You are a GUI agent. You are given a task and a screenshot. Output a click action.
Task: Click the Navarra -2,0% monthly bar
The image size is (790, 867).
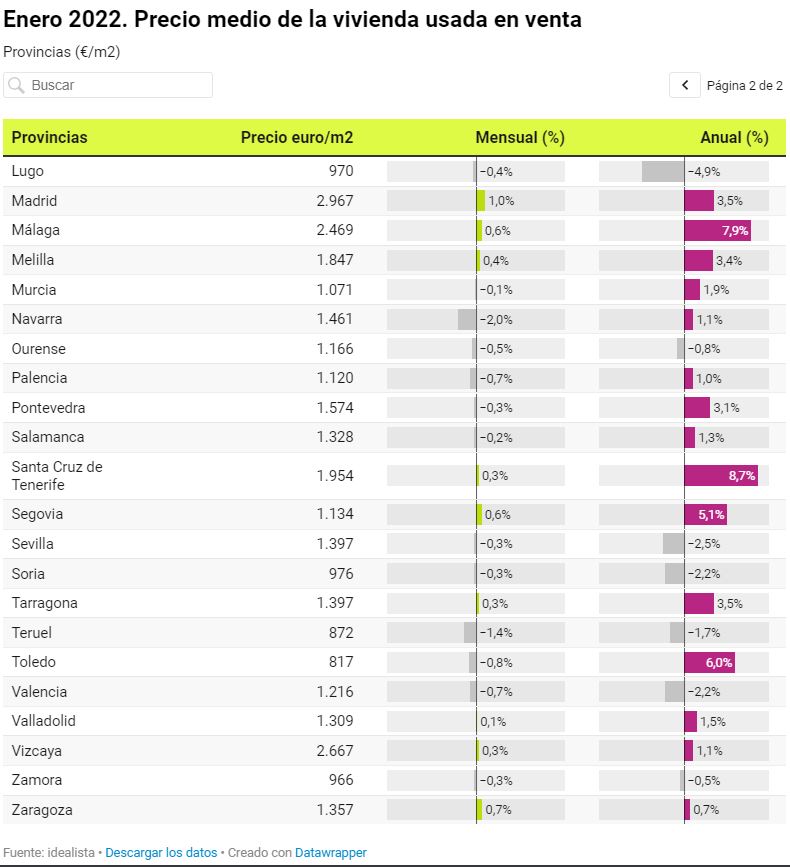tap(467, 320)
